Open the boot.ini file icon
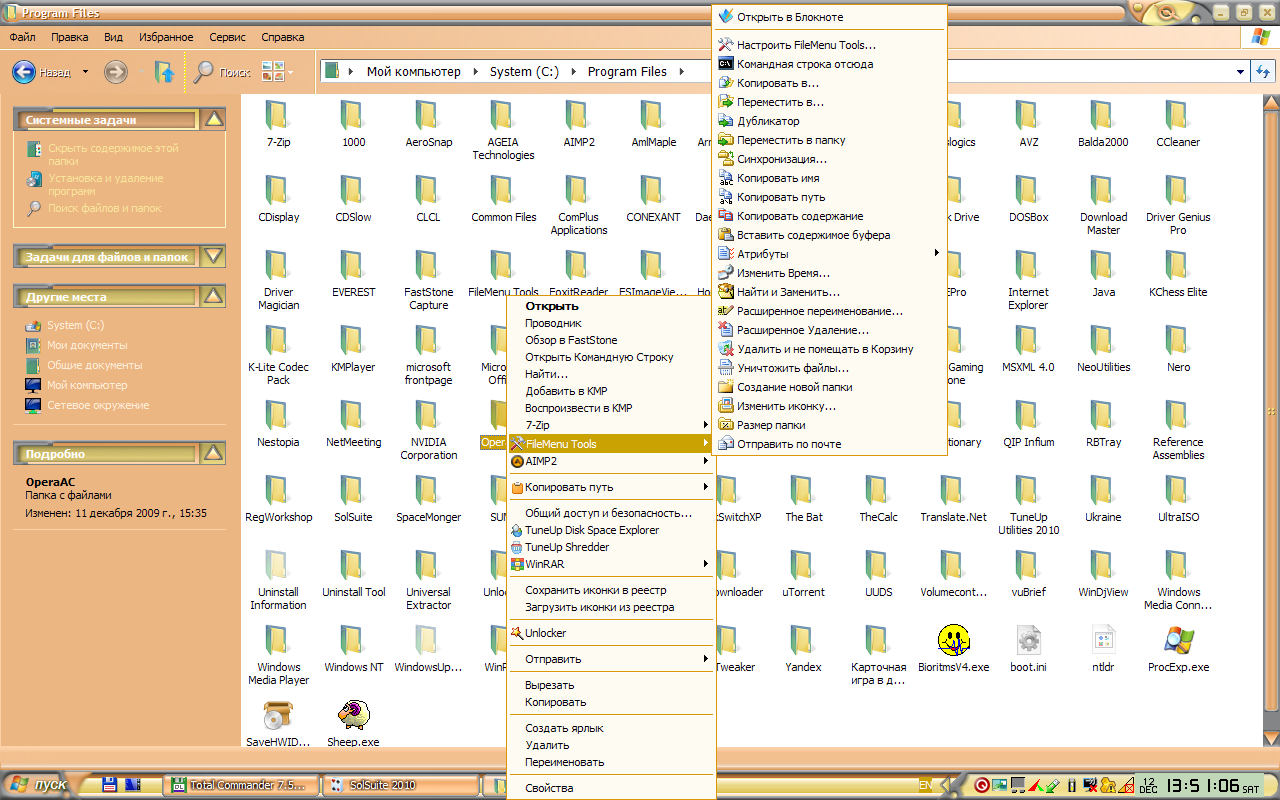1280x800 pixels. 1028,641
